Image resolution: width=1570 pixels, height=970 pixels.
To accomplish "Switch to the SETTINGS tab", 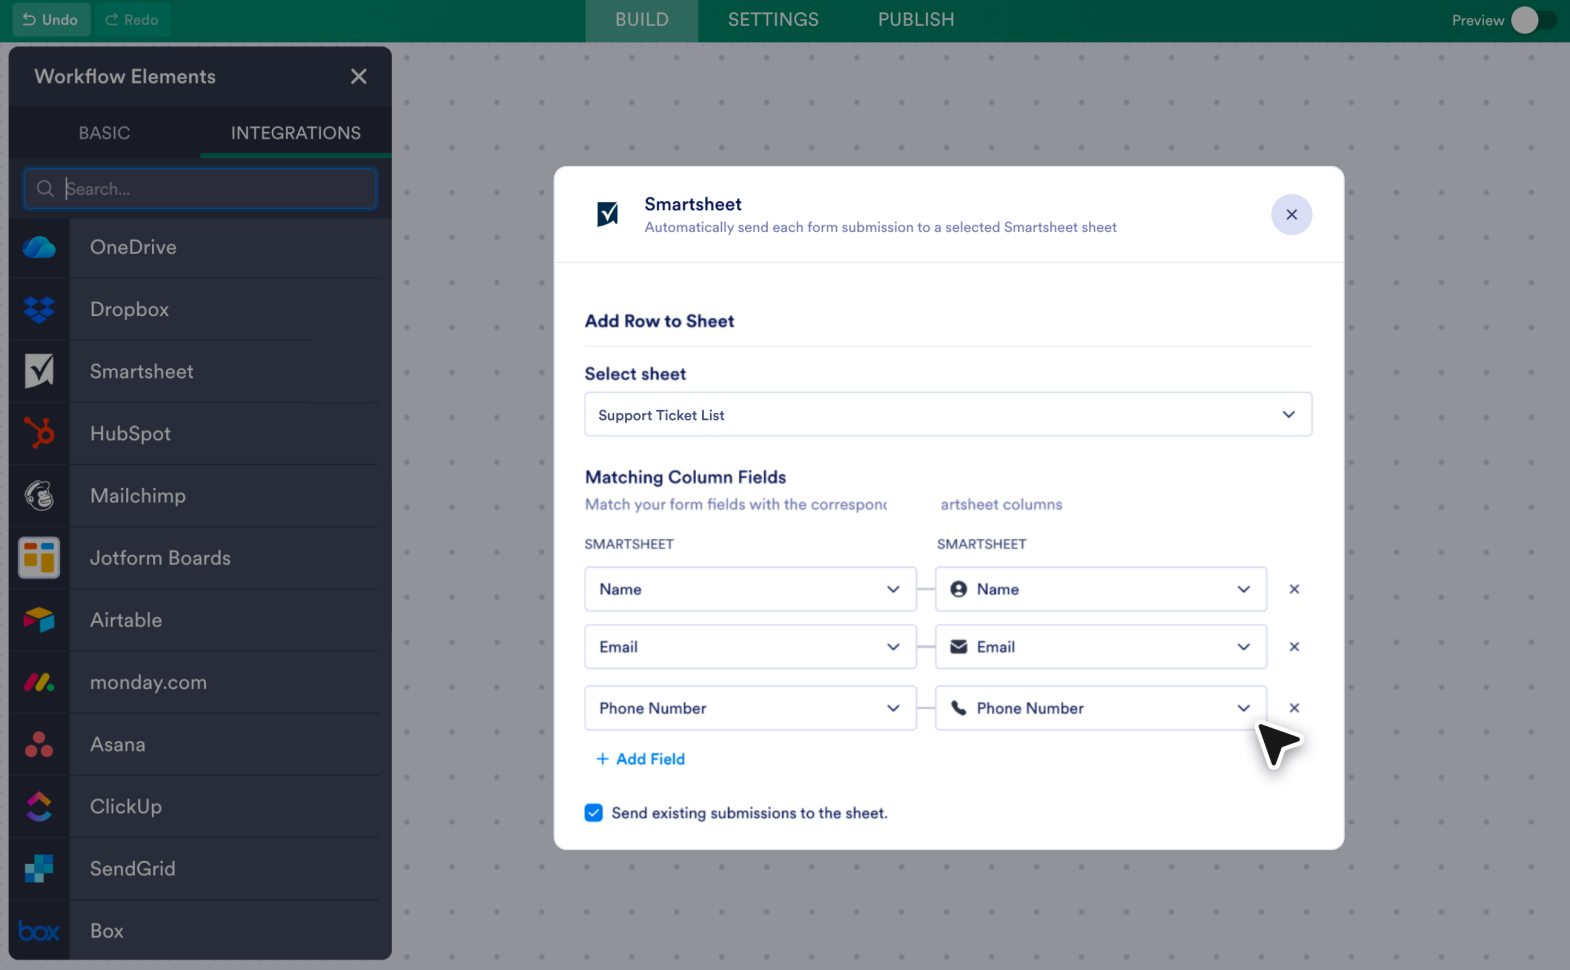I will point(773,20).
